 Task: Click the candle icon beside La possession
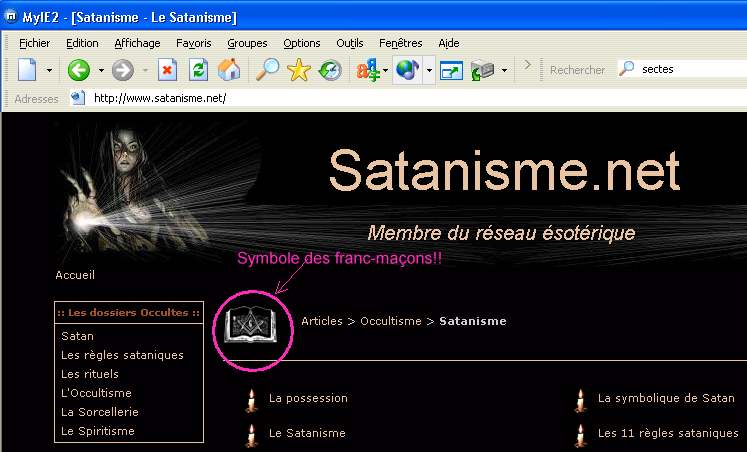click(x=252, y=401)
